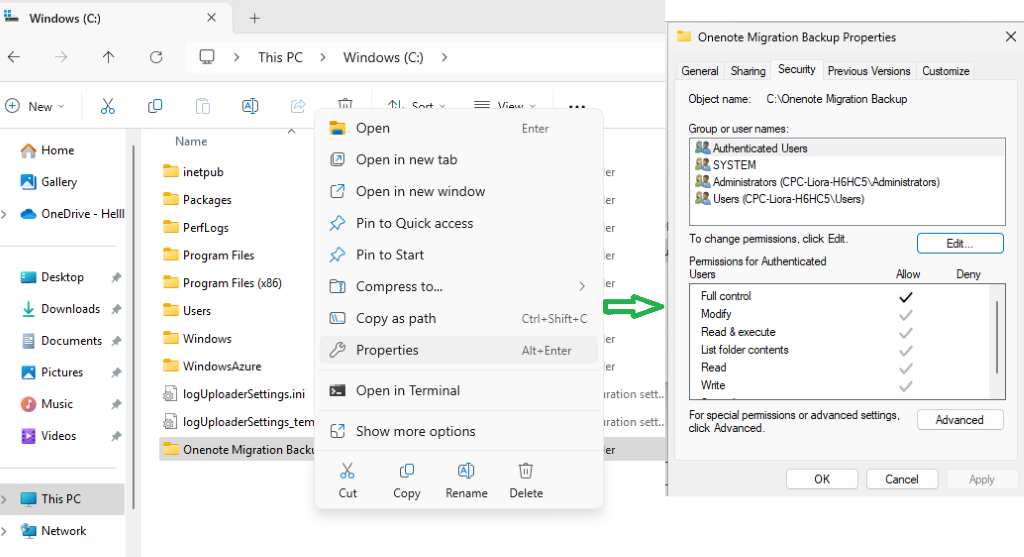Click the Copy icon in Explorer toolbar

[x=155, y=106]
